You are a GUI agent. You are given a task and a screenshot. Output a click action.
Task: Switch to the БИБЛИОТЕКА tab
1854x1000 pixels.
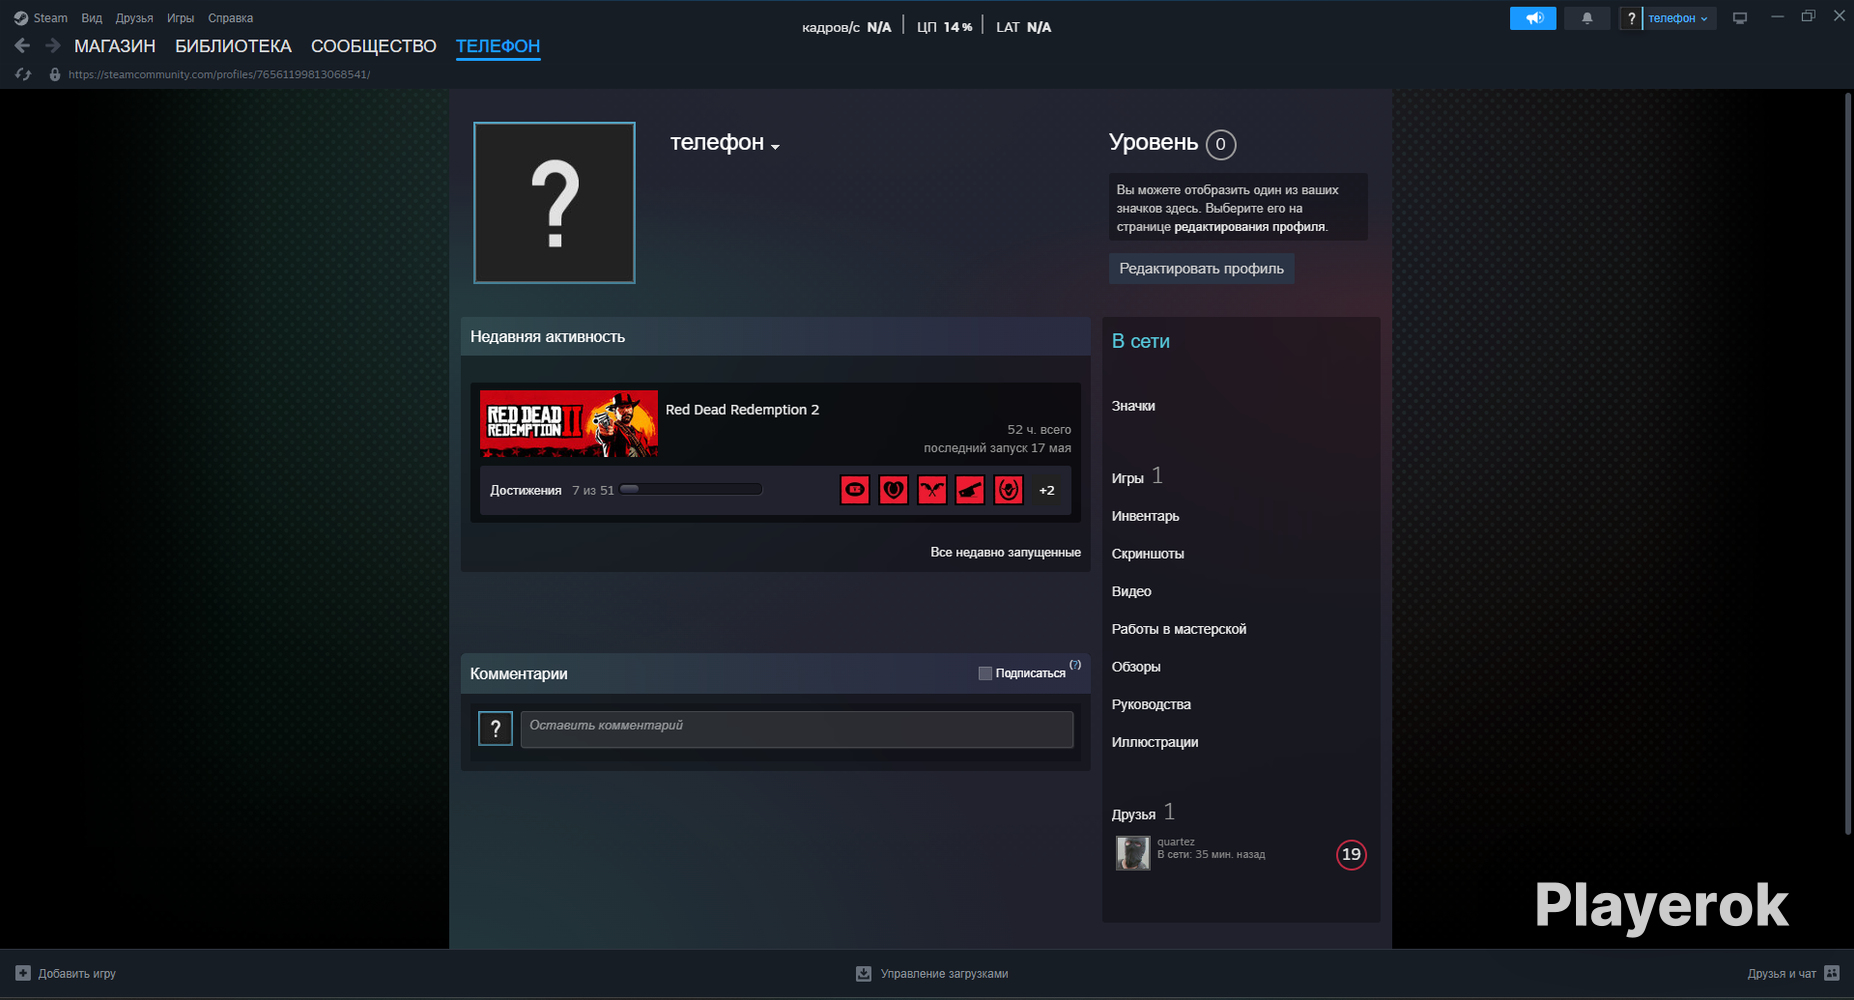233,46
